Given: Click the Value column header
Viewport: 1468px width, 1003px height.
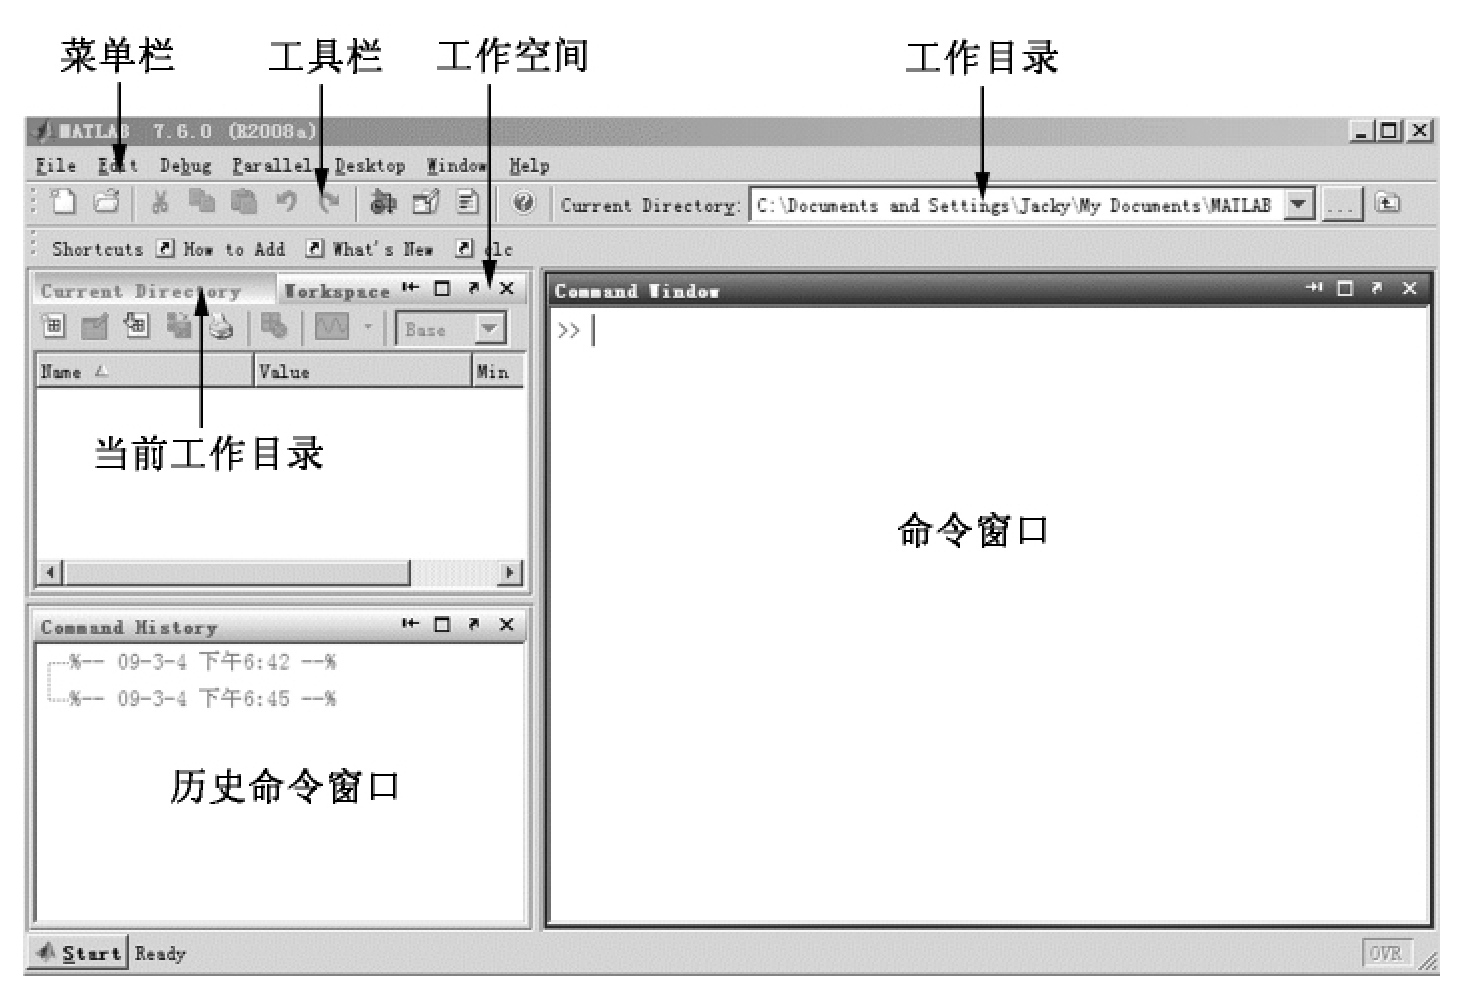Looking at the screenshot, I should point(363,371).
